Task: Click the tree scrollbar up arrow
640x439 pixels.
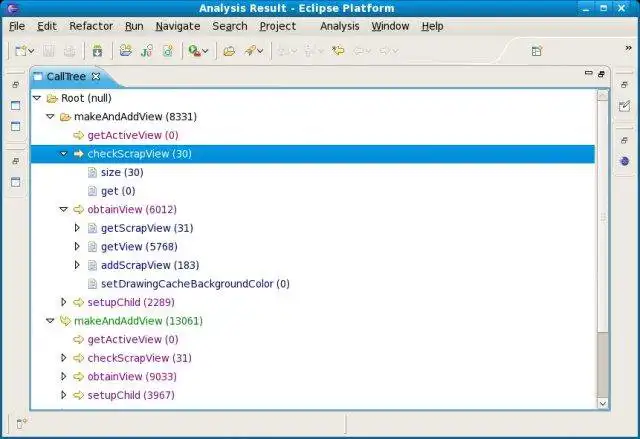Action: (x=602, y=95)
